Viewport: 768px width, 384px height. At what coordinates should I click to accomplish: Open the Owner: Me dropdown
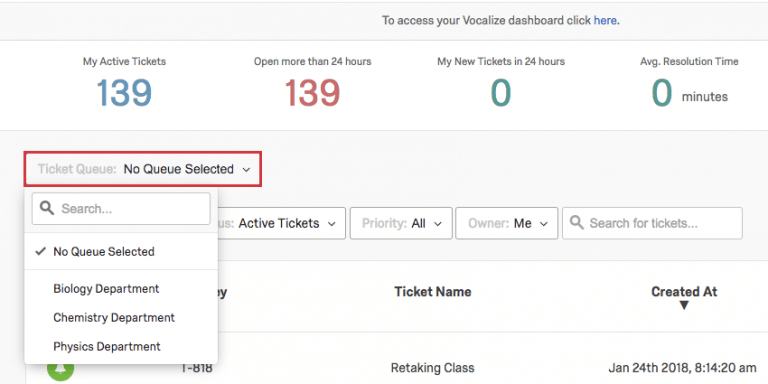point(506,223)
